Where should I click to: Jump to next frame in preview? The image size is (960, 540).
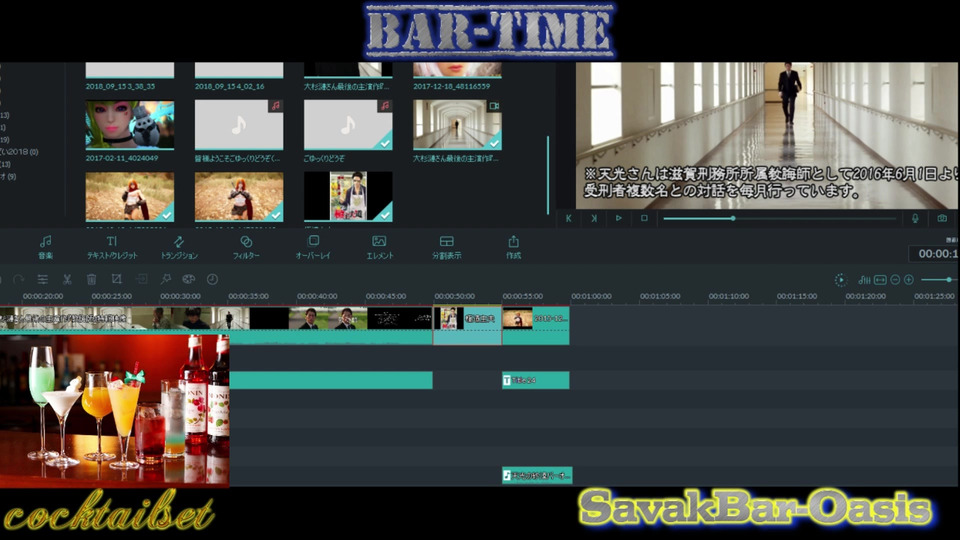click(x=593, y=218)
